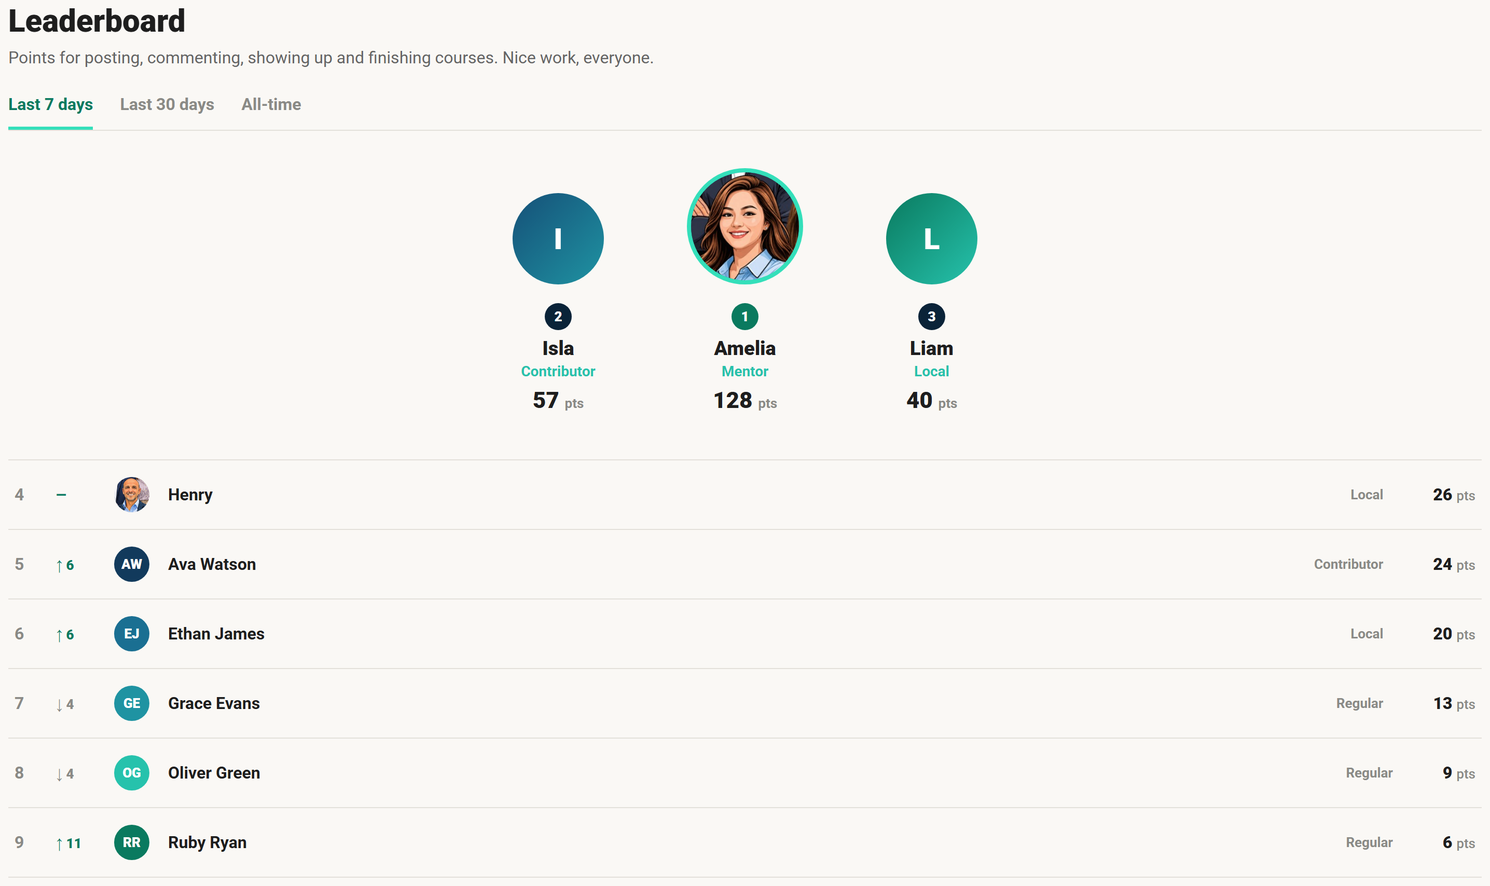Click Ava Watson's AW avatar
The width and height of the screenshot is (1490, 886).
(x=132, y=564)
